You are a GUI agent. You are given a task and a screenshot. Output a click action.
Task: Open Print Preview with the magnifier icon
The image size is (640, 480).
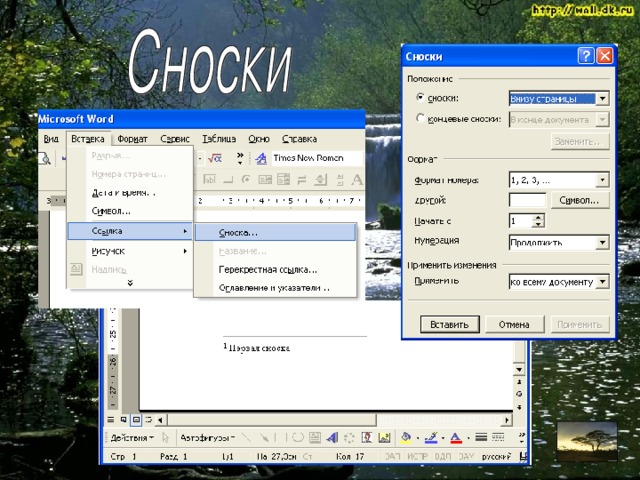[x=44, y=158]
